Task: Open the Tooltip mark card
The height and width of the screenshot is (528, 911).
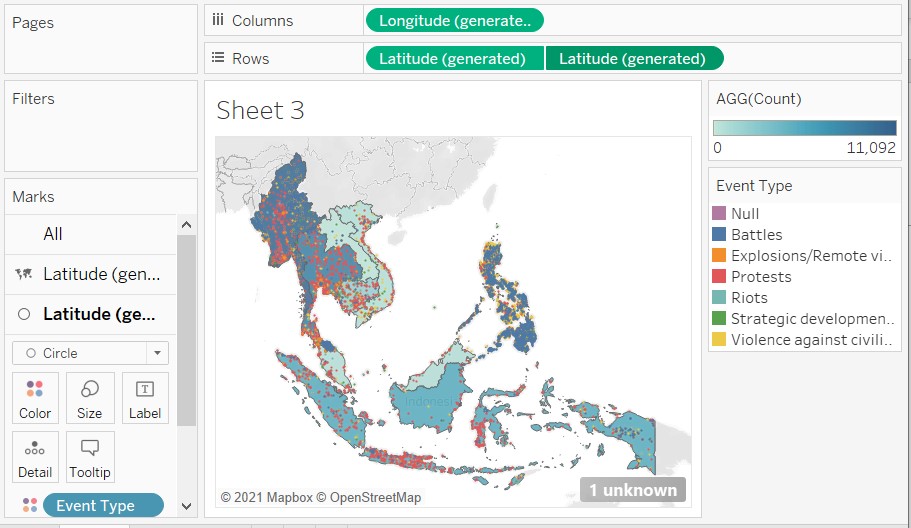Action: click(90, 457)
